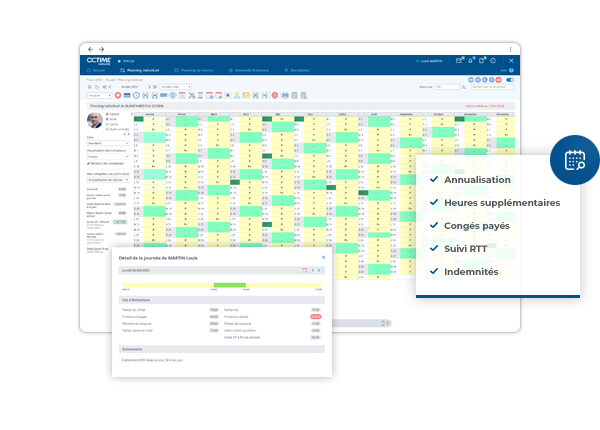Open the Aucun compteurs visualization dropdown
600x430 pixels.
point(108,156)
